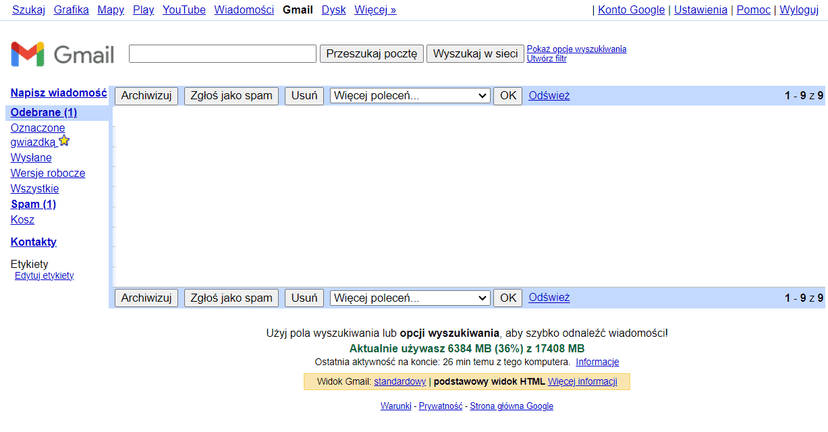The image size is (828, 432).
Task: Click the 'podstawowy widok HTML' text
Action: (x=489, y=381)
